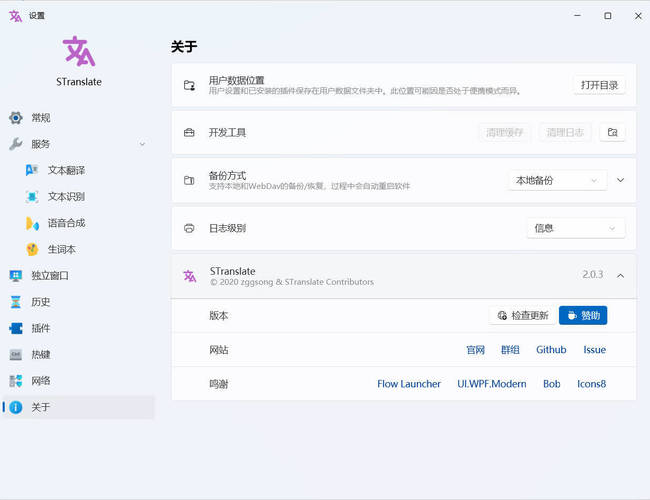650x500 pixels.
Task: Go to 语音合成 speech synthesis page
Action: (66, 223)
